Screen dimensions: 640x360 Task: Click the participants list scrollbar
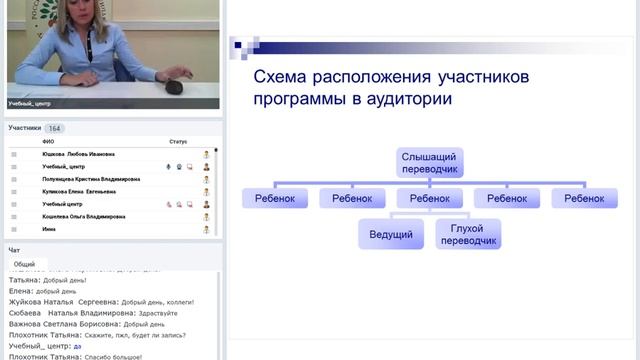pos(216,192)
